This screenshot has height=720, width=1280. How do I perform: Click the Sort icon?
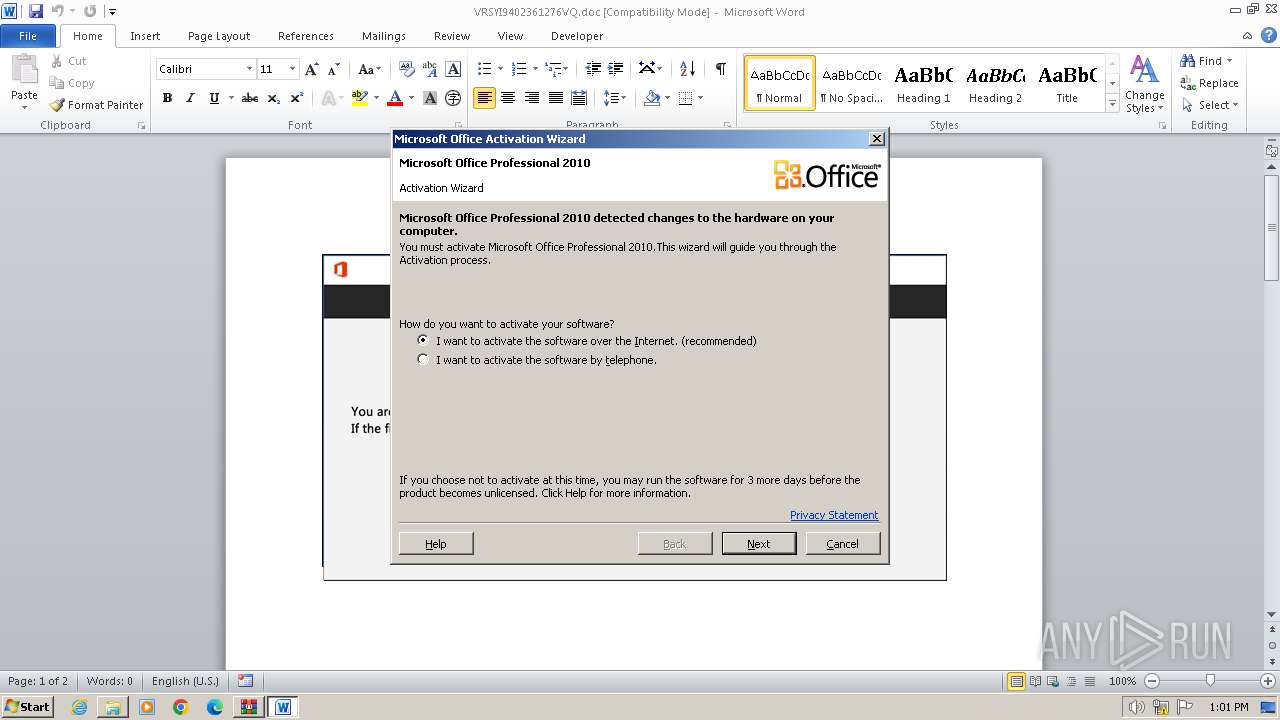point(687,69)
